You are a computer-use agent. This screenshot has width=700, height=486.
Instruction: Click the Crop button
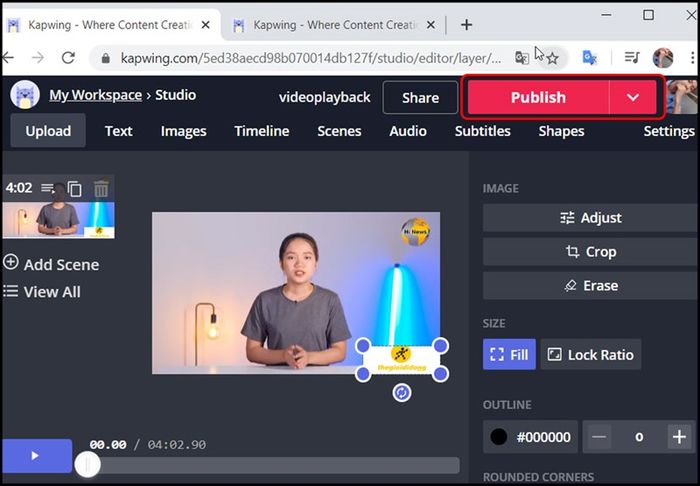[591, 252]
